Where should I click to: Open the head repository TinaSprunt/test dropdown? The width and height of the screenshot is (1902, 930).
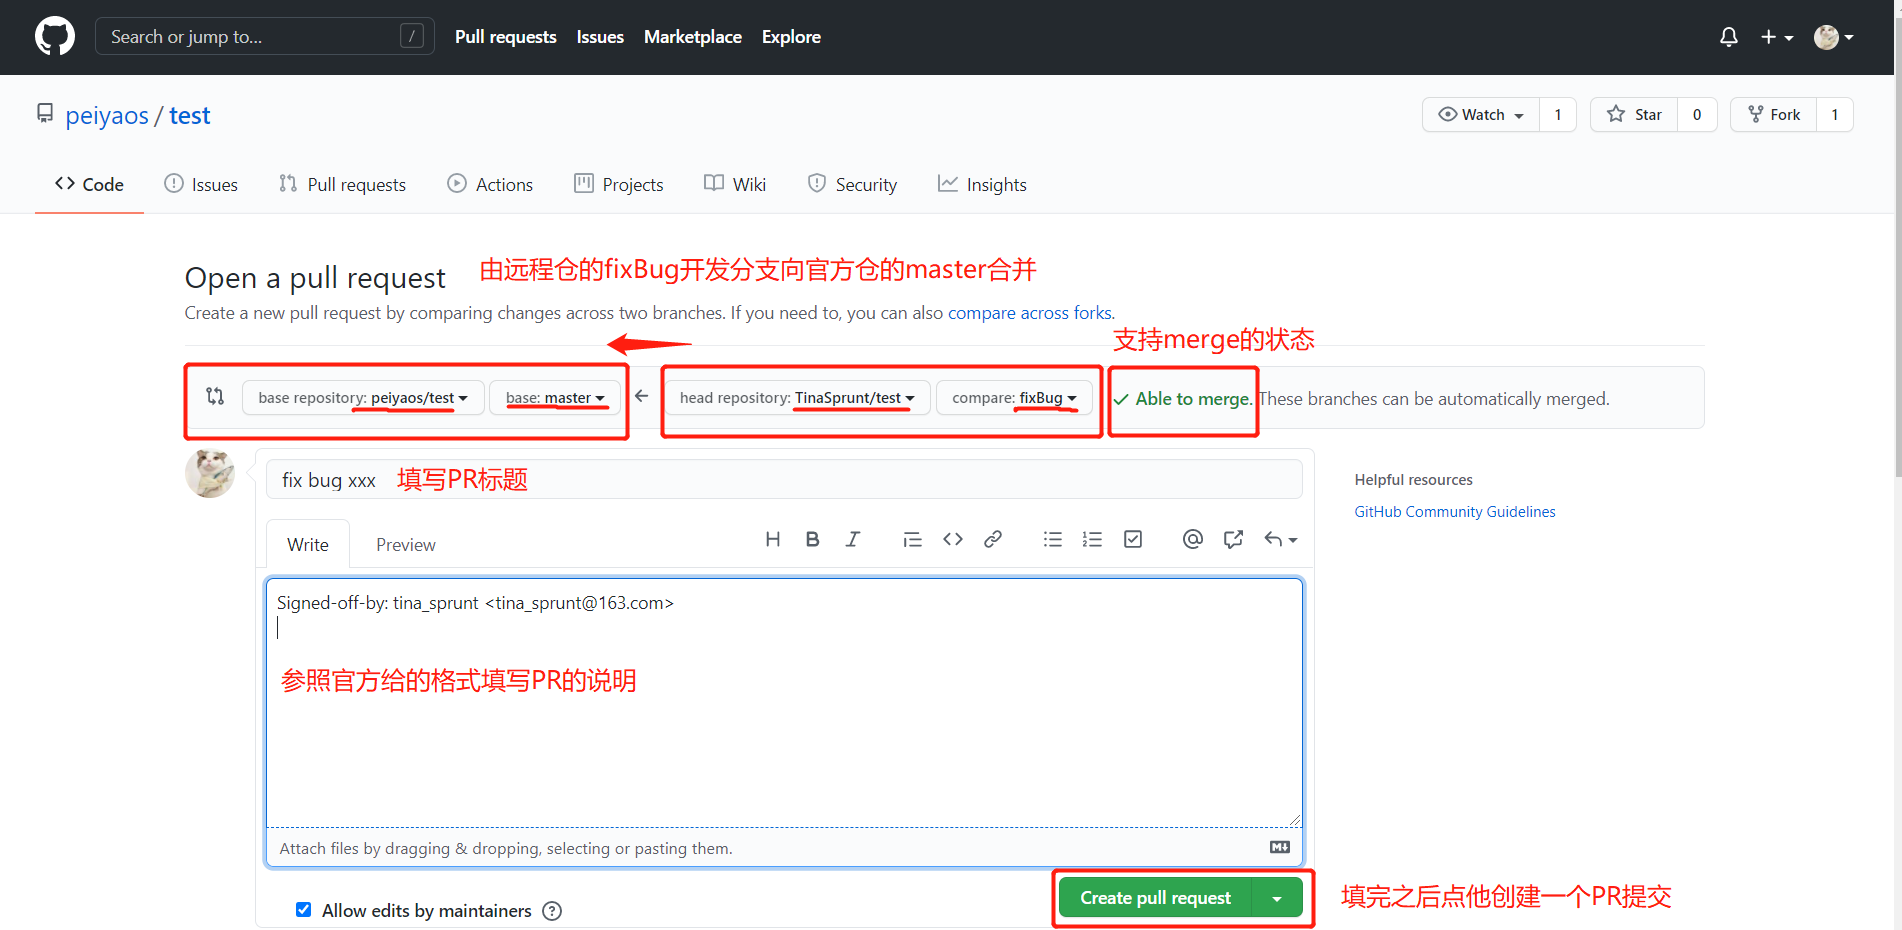(797, 397)
